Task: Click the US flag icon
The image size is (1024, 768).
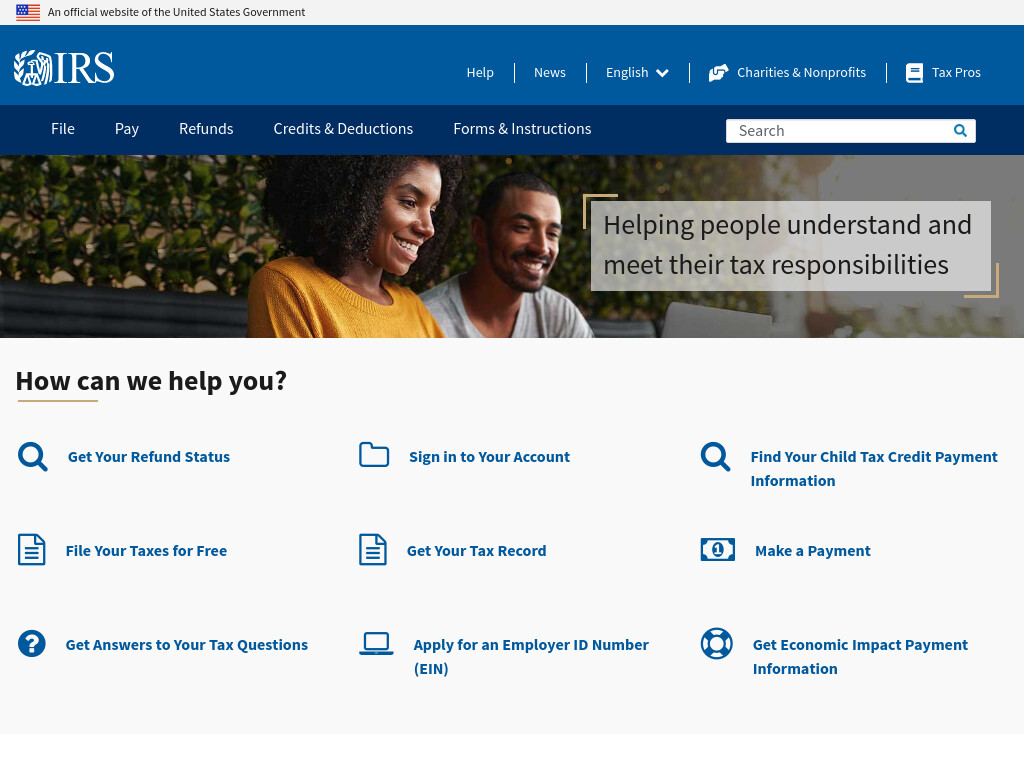Action: [28, 12]
